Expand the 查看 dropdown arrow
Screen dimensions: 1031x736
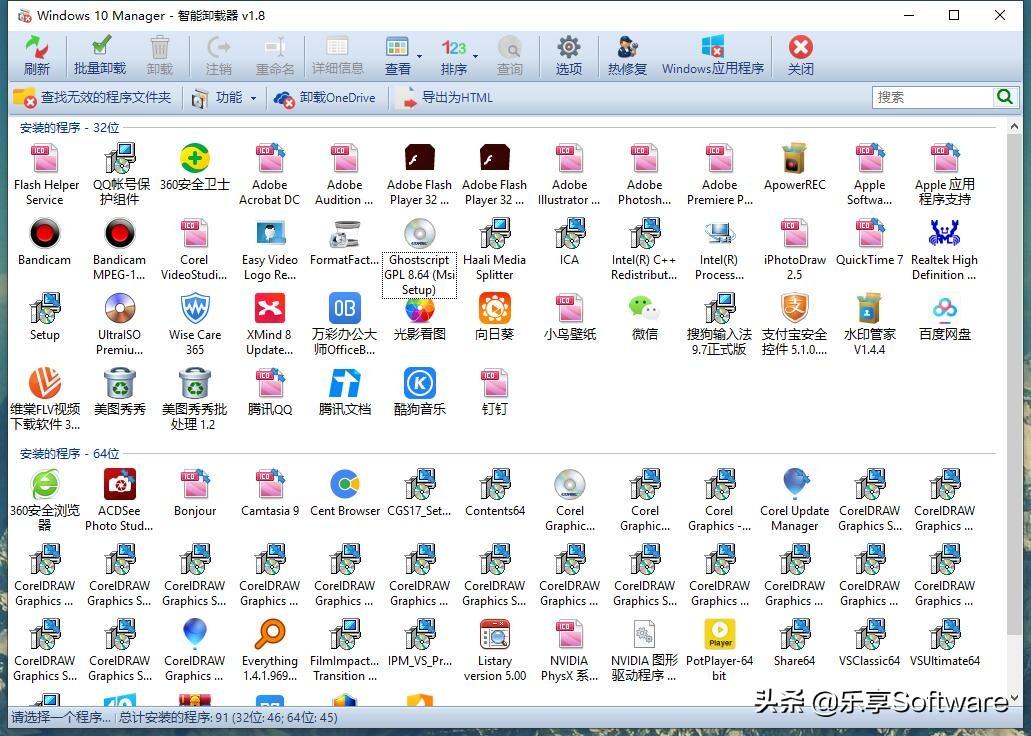[x=420, y=57]
